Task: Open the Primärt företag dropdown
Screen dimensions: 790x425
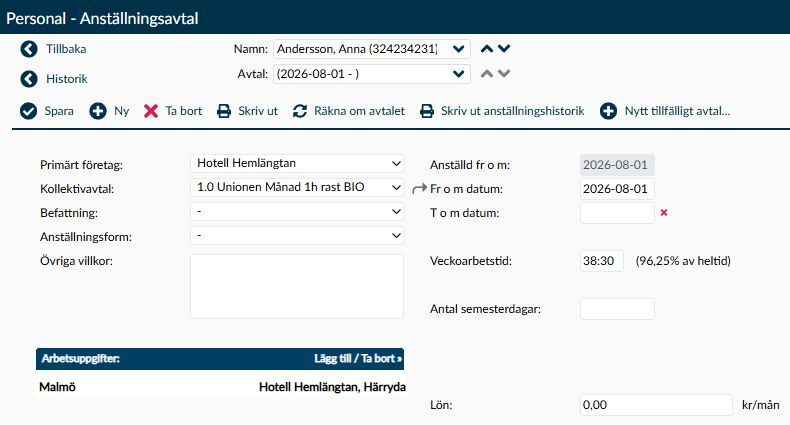Action: 297,163
